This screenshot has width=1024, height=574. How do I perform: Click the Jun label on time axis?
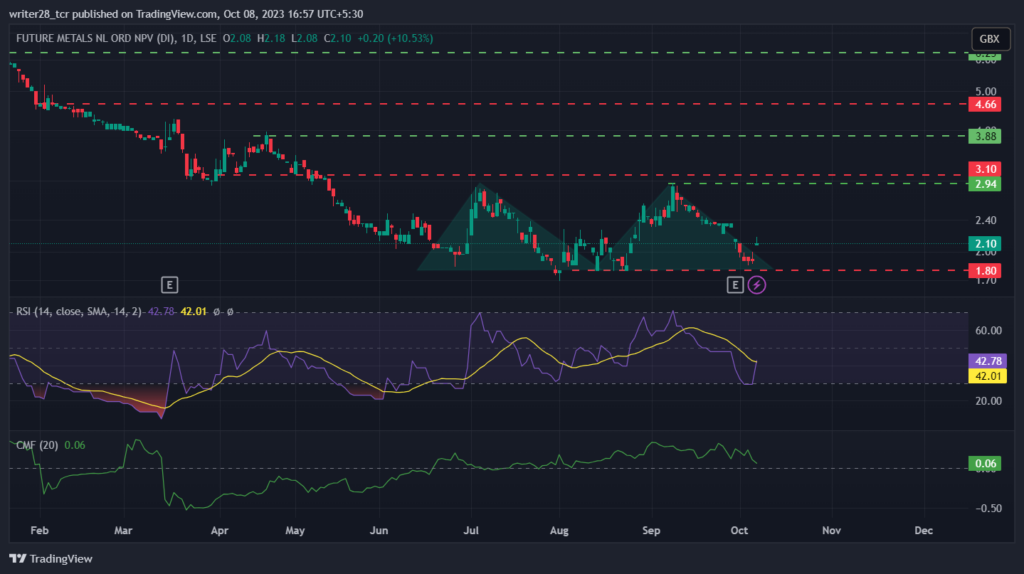379,530
